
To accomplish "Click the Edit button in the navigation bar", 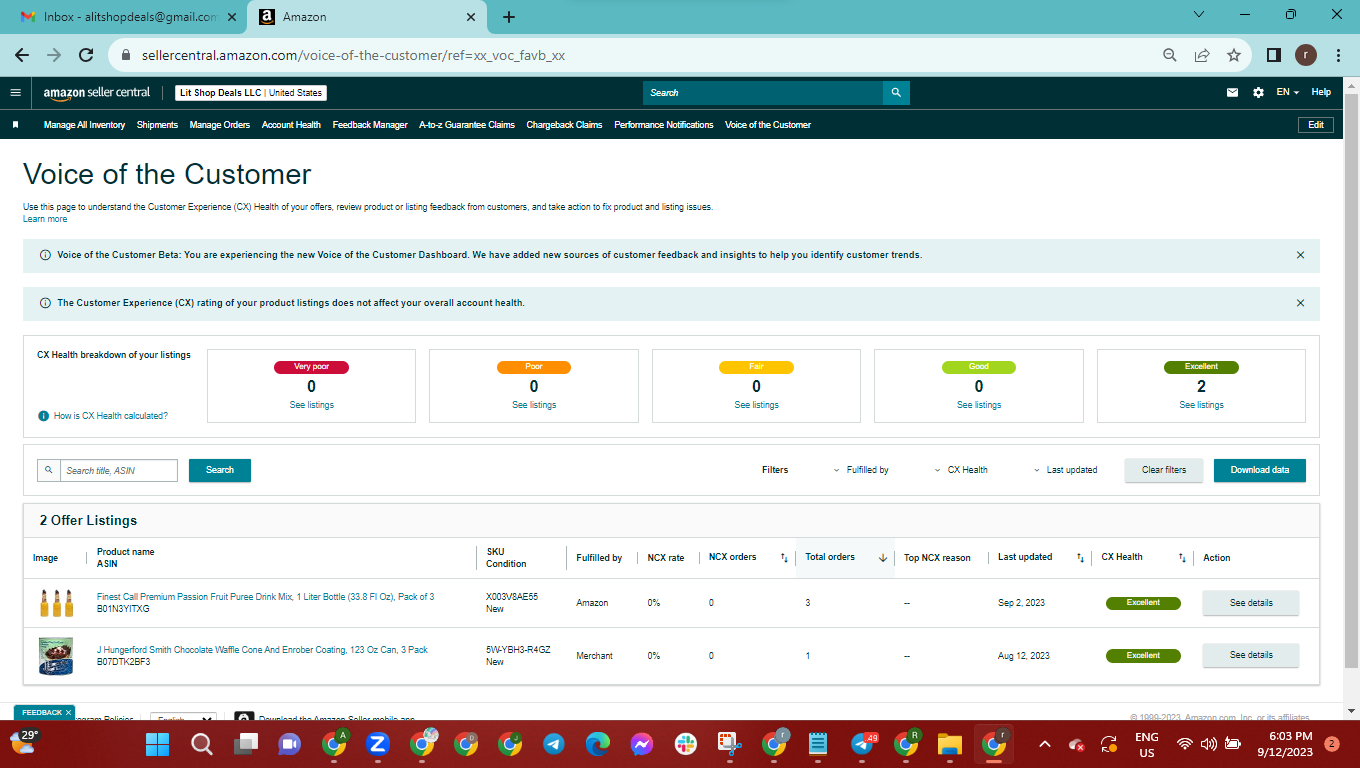I will [1316, 125].
